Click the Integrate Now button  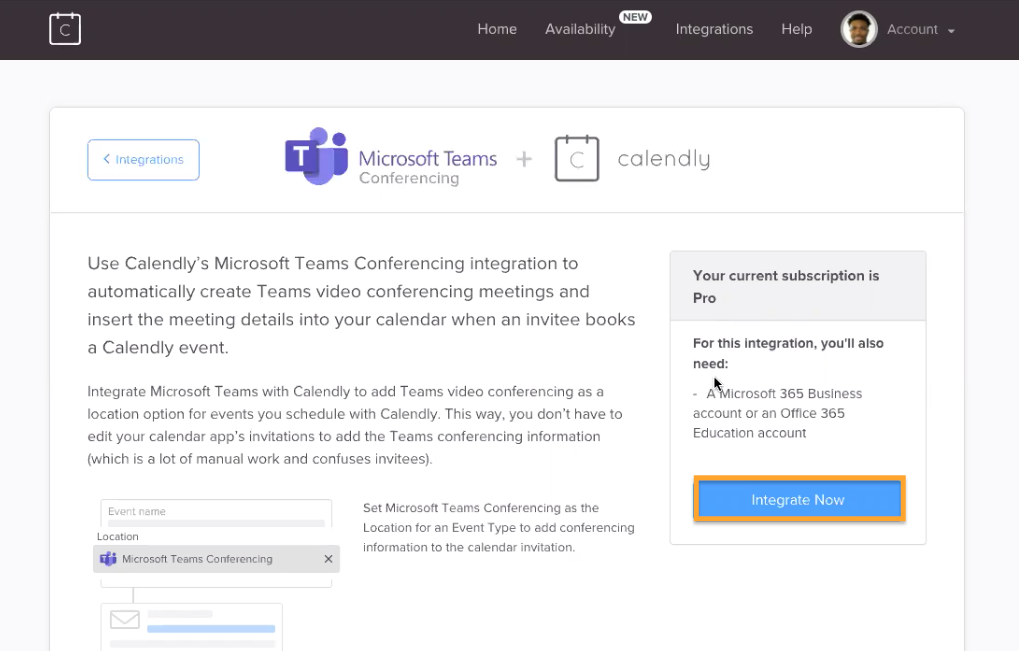coord(799,499)
